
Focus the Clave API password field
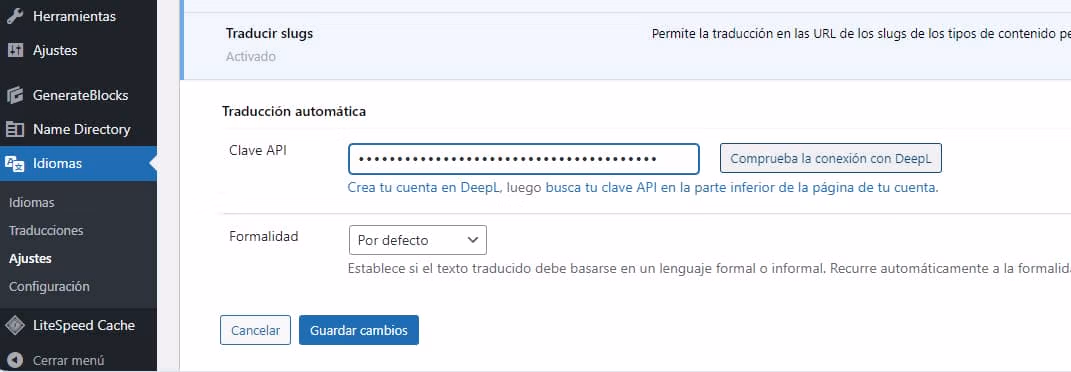click(x=524, y=159)
